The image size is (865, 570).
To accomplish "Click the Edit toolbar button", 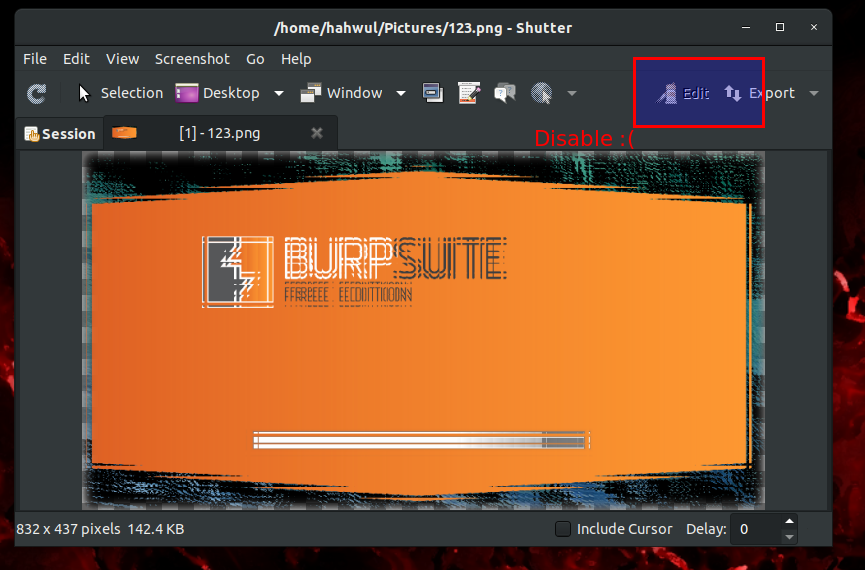I will [682, 93].
